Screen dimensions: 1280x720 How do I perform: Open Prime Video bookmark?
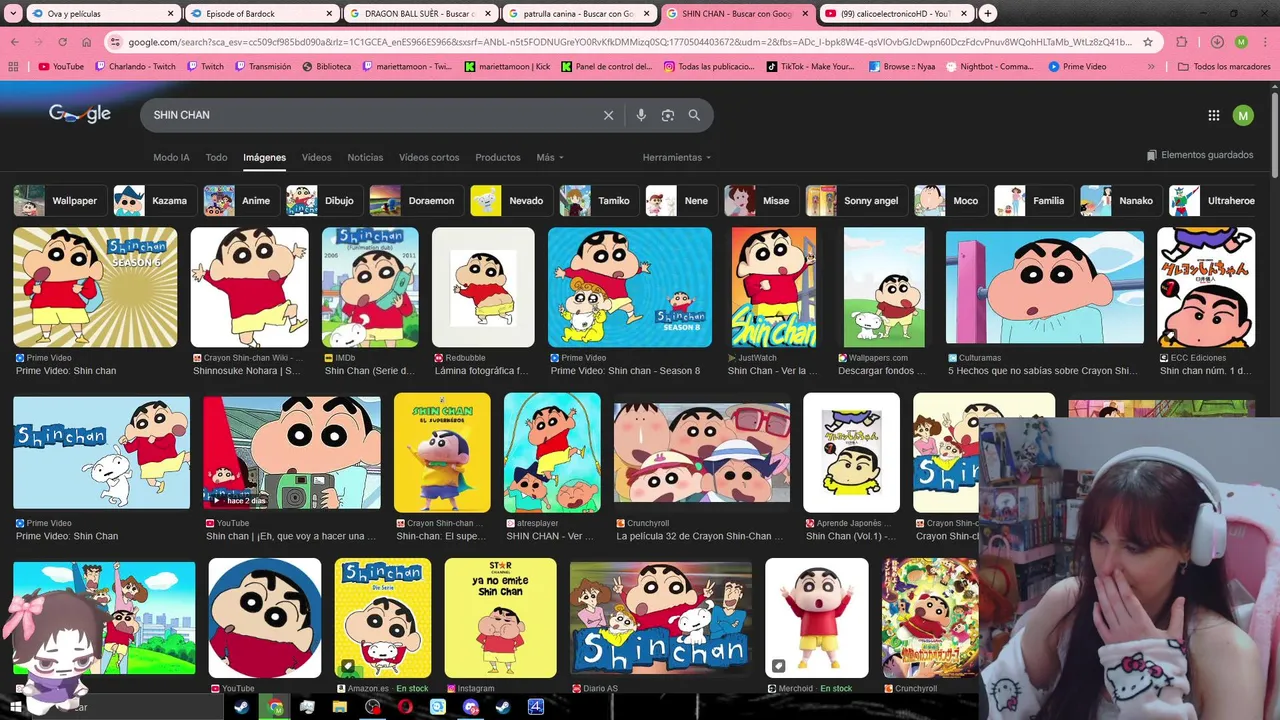click(x=1077, y=67)
